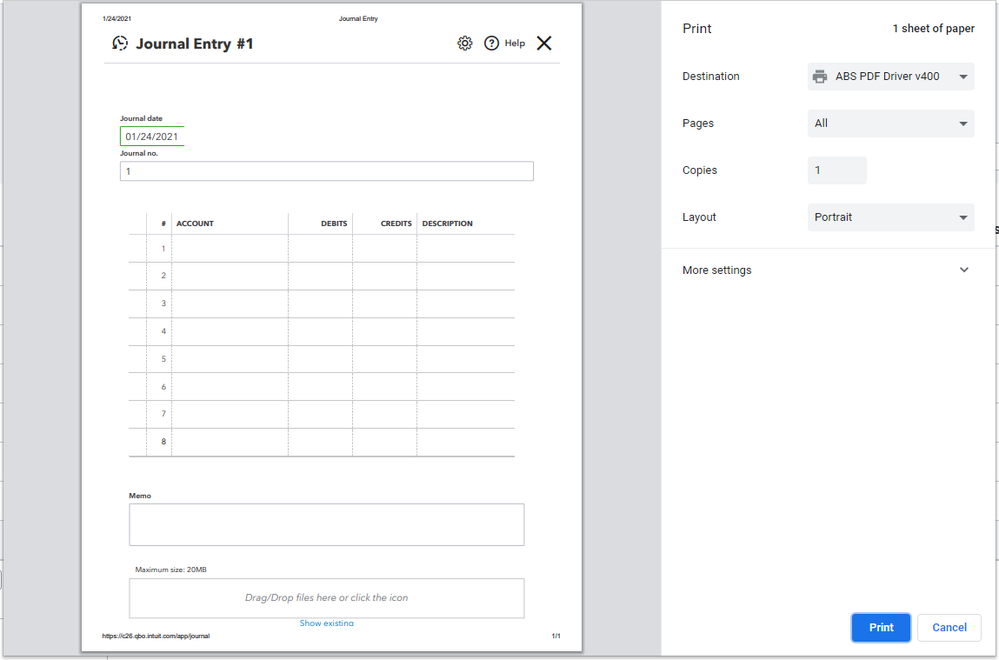Viewport: 999px width, 660px height.
Task: Click the Copies number field
Action: [837, 170]
